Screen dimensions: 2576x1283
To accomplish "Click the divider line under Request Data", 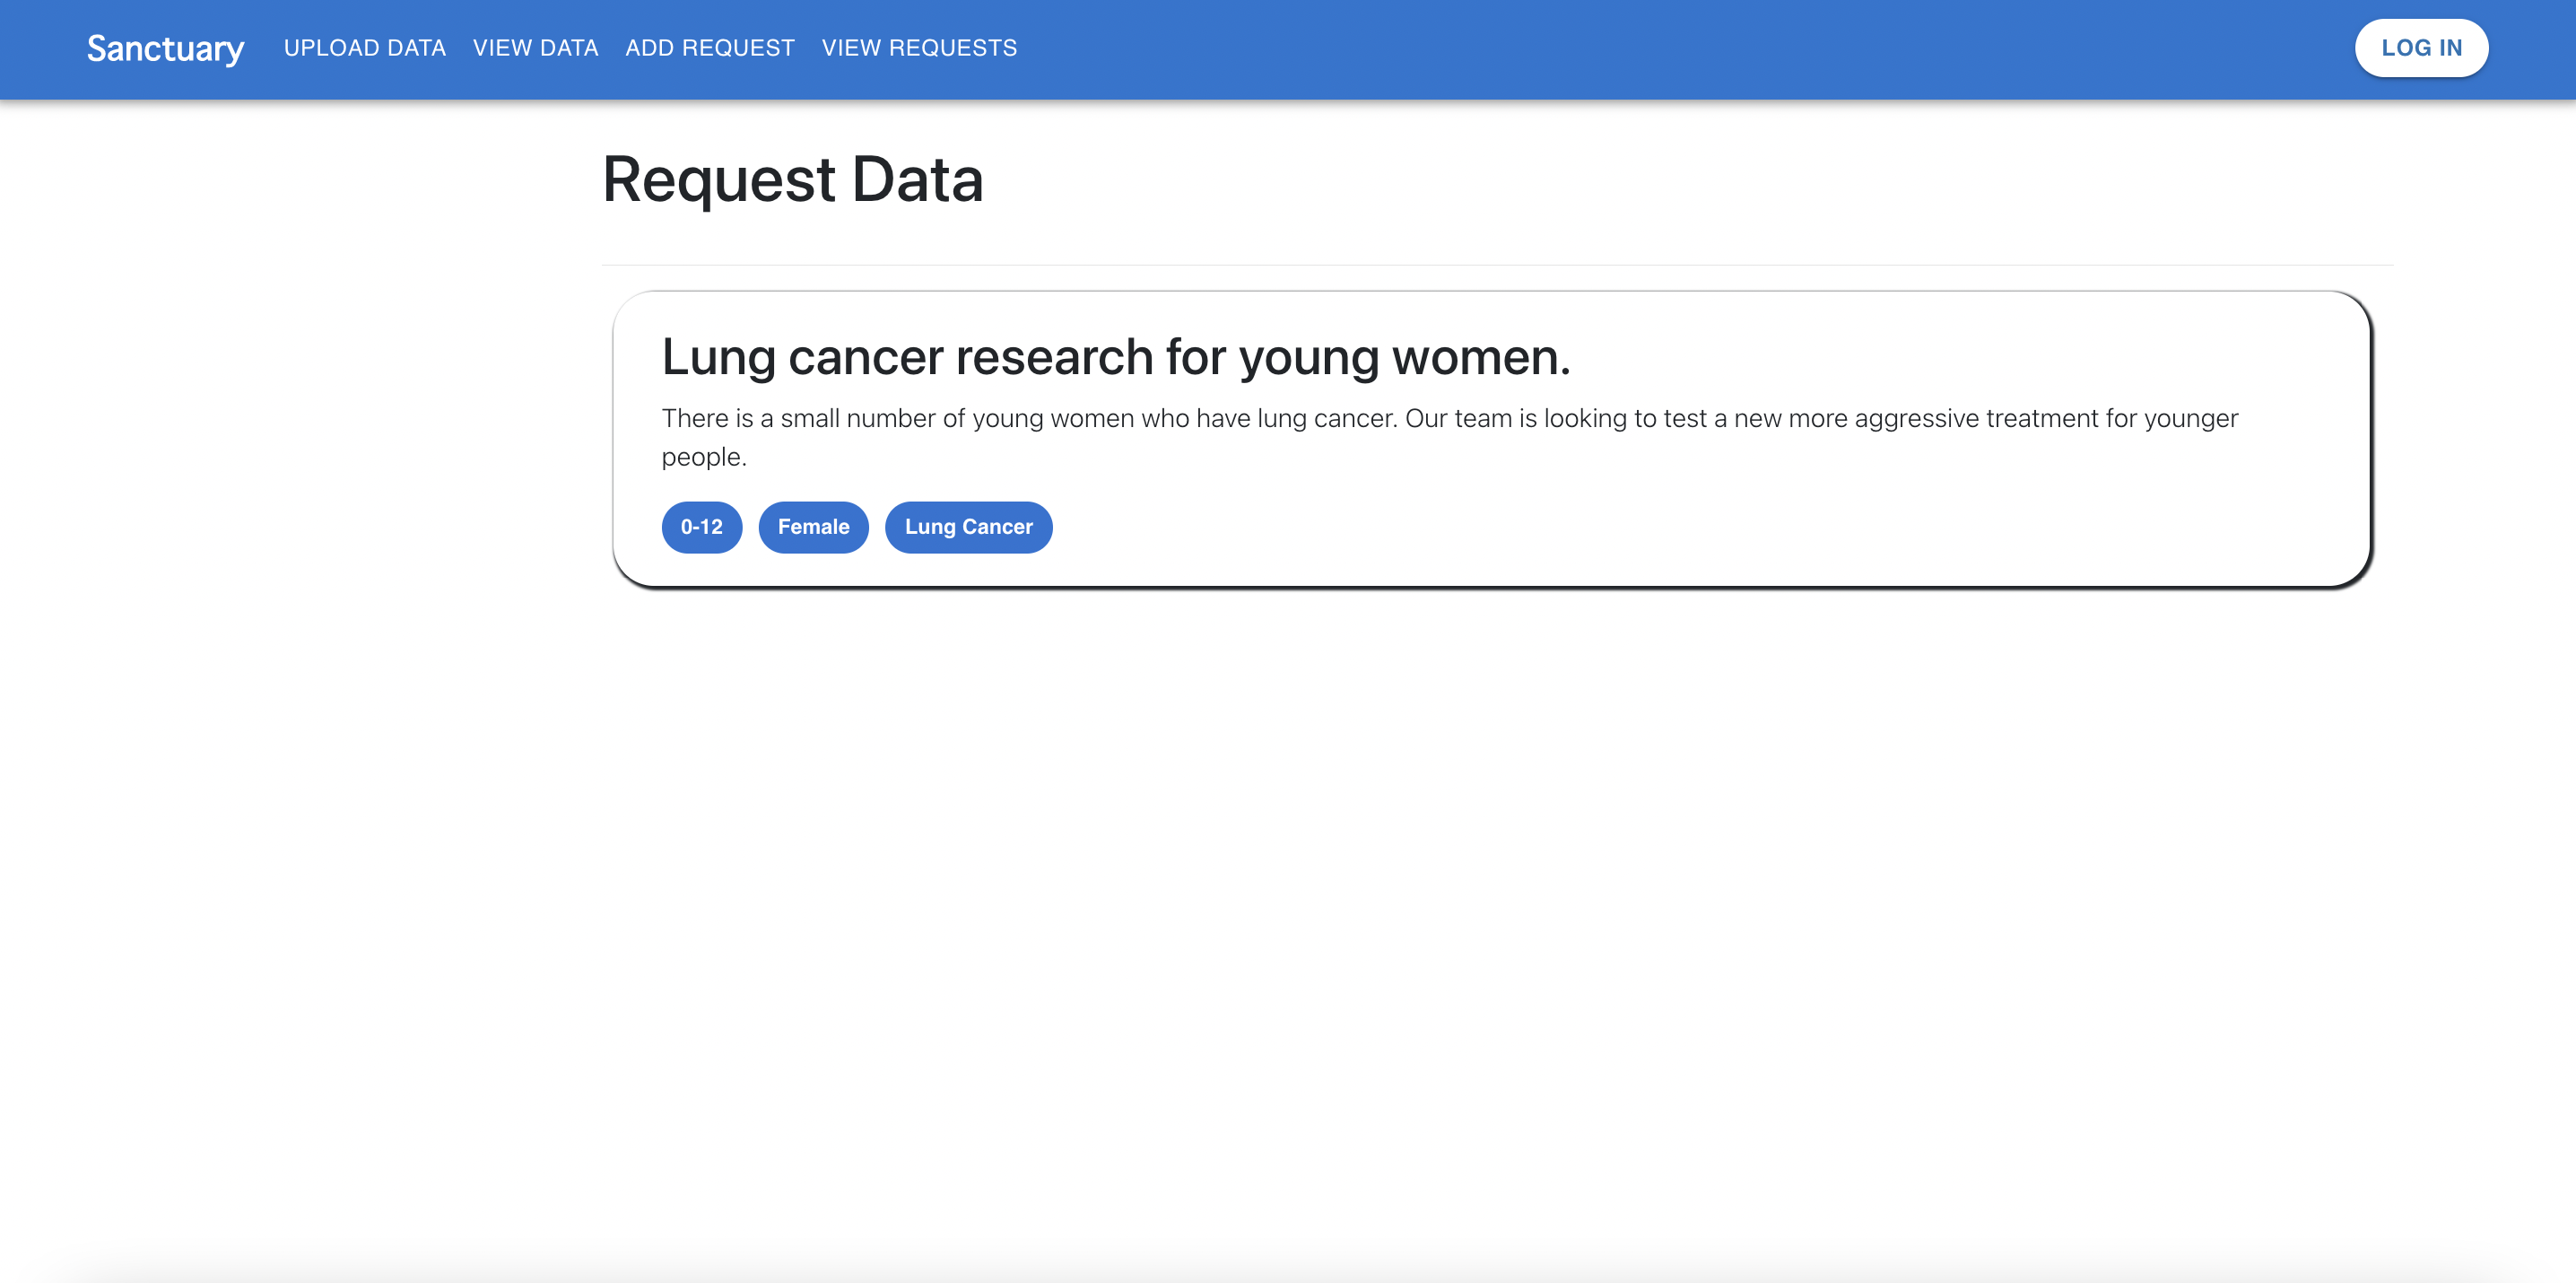I will [x=1496, y=265].
